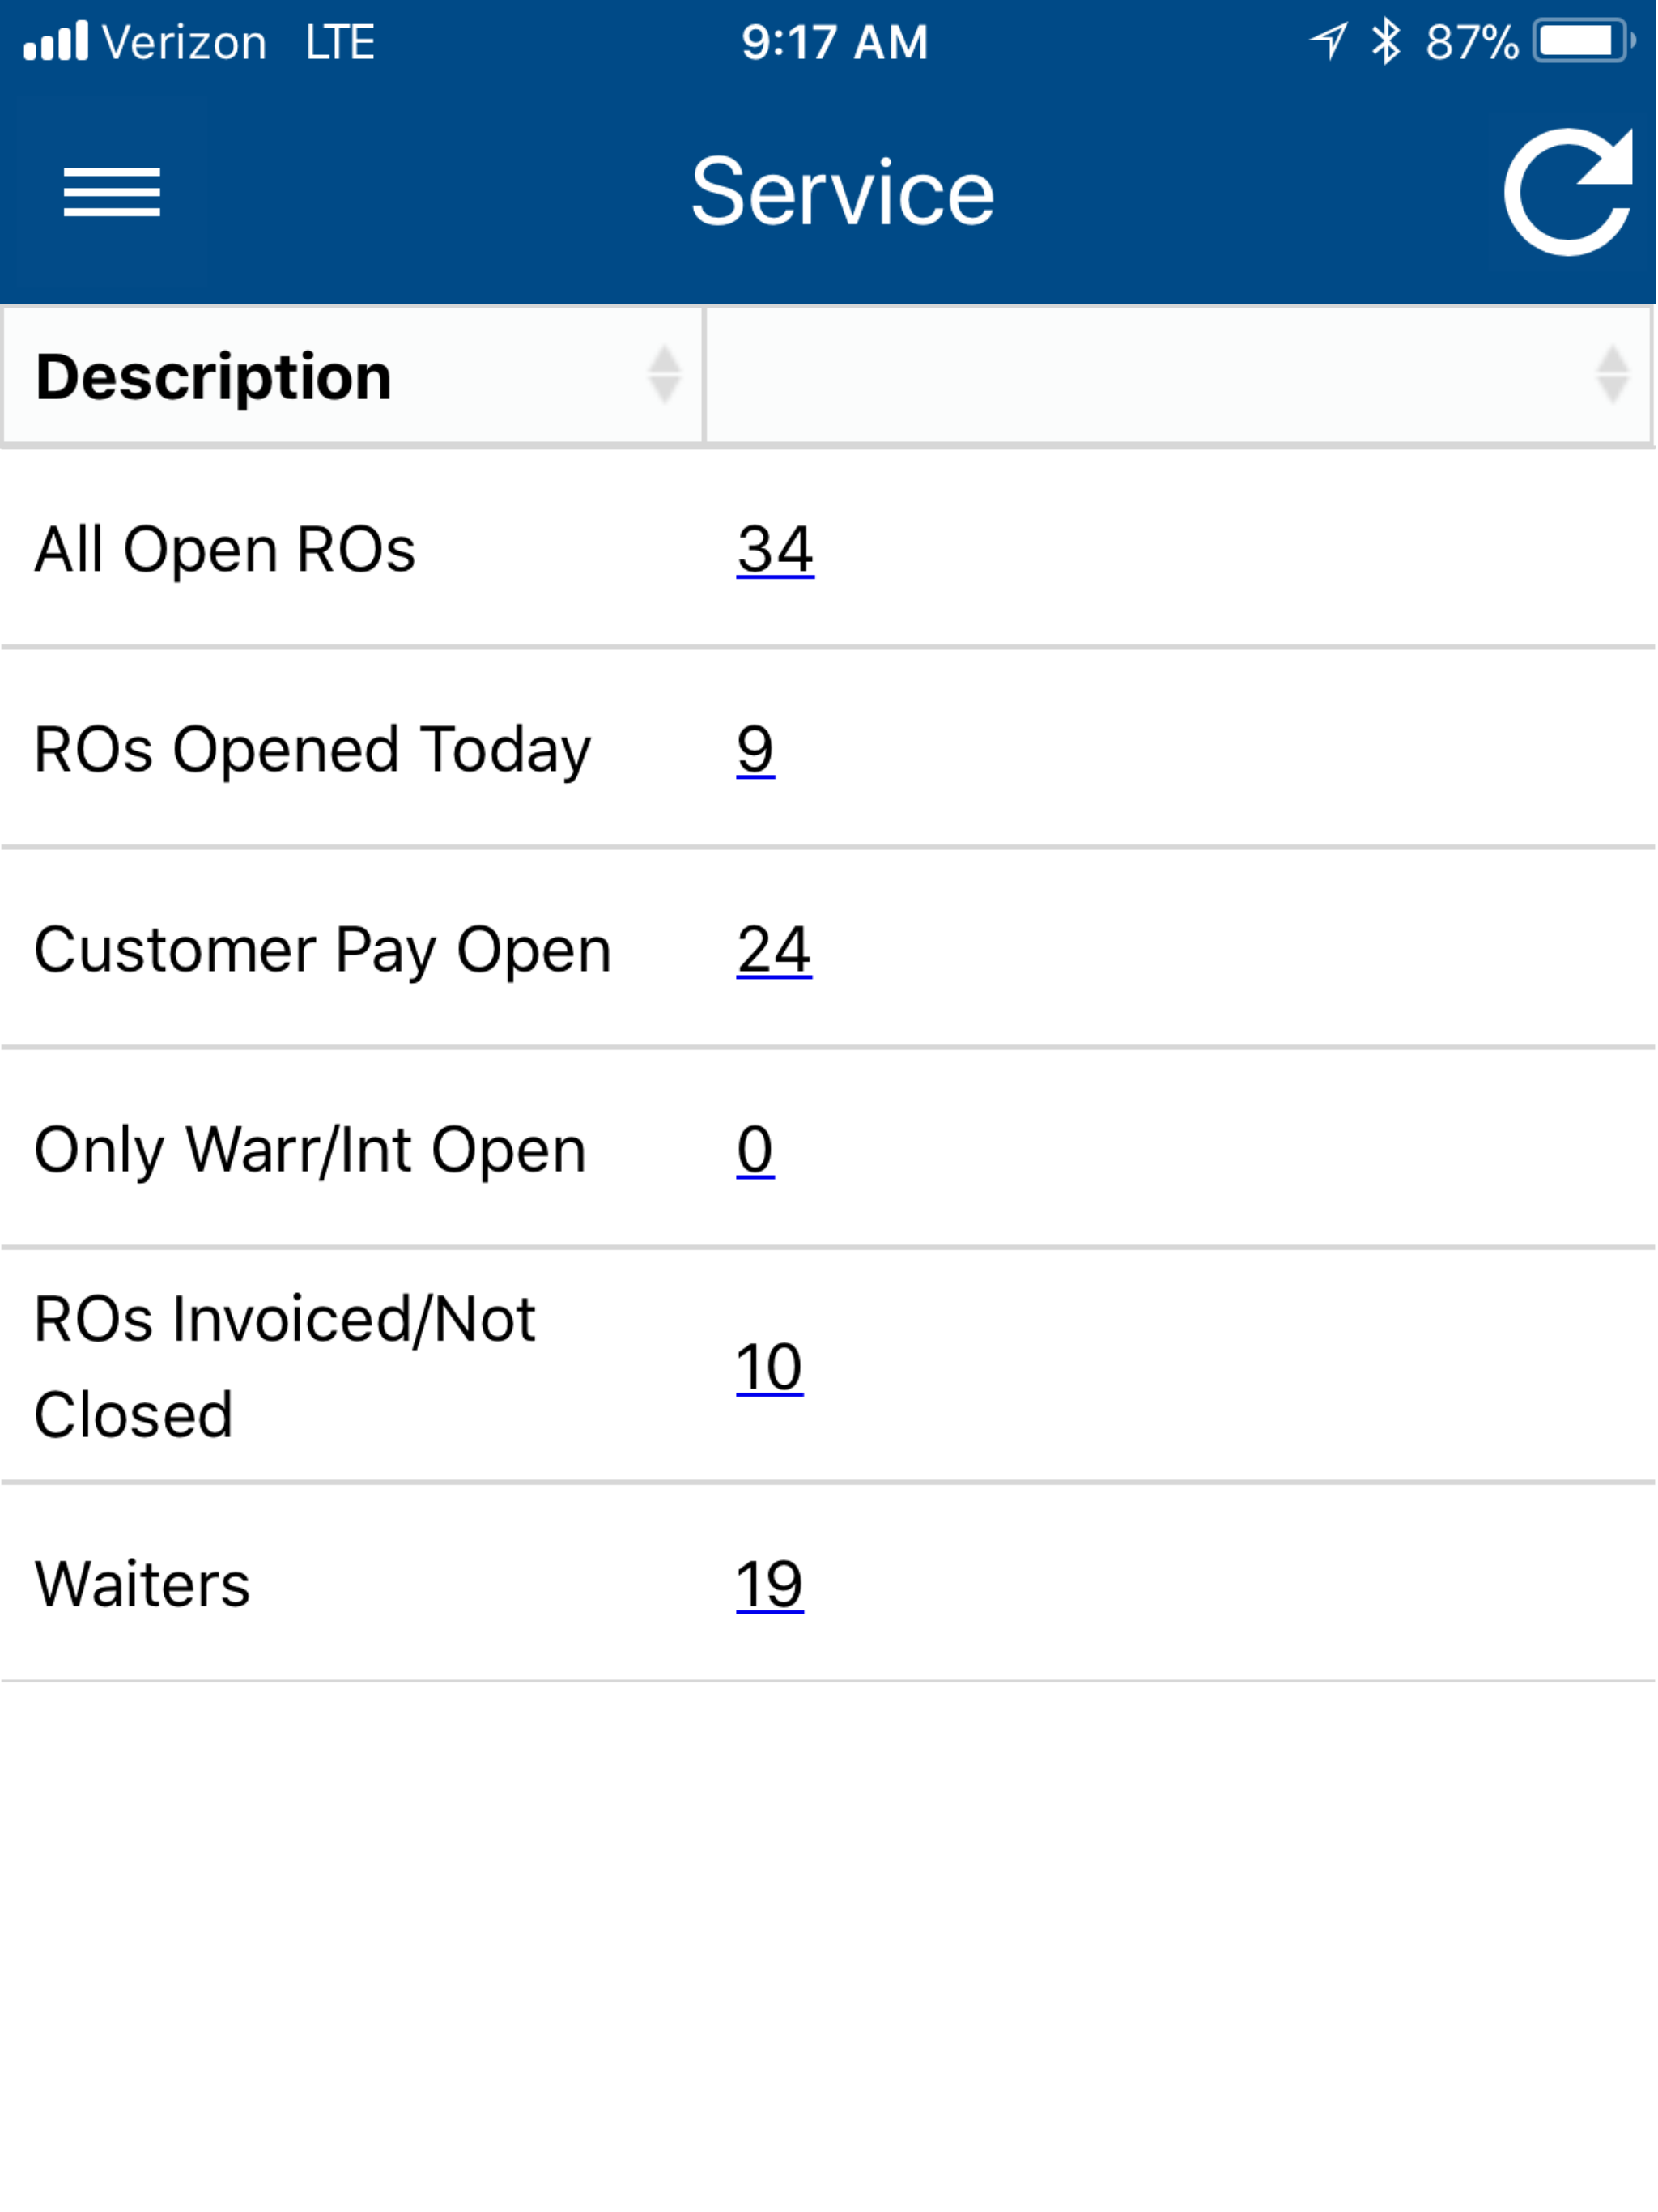Open the Customer Pay Open count 24
Viewport: 1658px width, 2212px height.
point(774,950)
